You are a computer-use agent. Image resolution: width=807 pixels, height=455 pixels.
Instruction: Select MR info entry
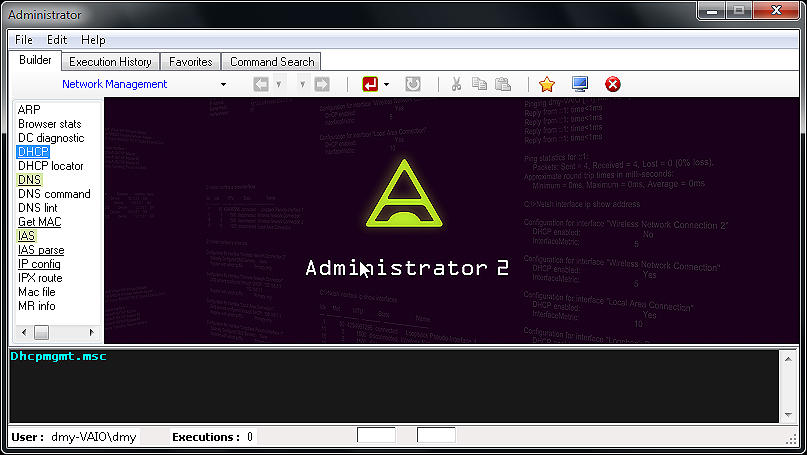(x=37, y=306)
